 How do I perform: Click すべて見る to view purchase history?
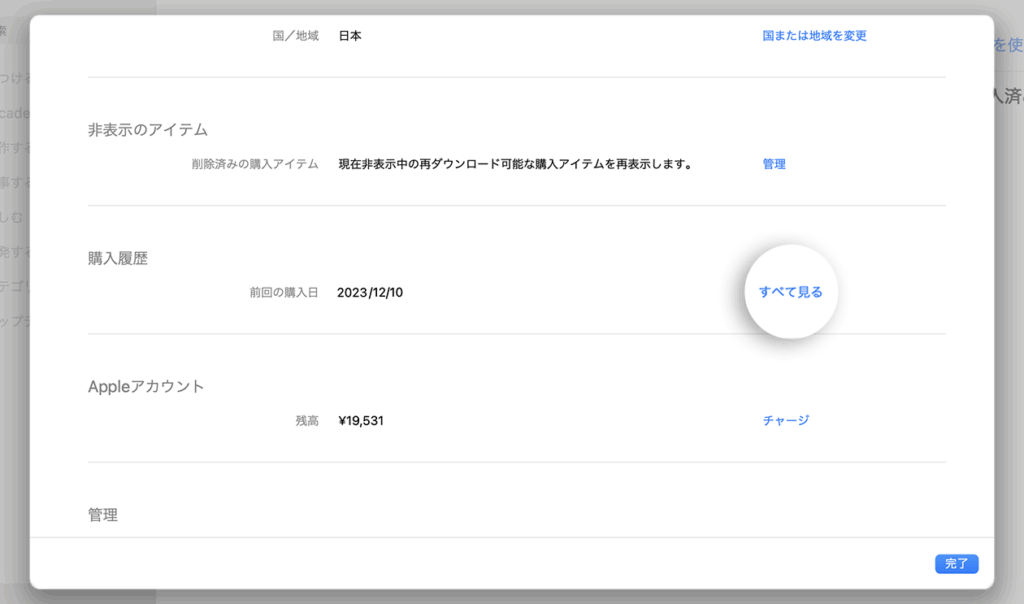pyautogui.click(x=790, y=292)
